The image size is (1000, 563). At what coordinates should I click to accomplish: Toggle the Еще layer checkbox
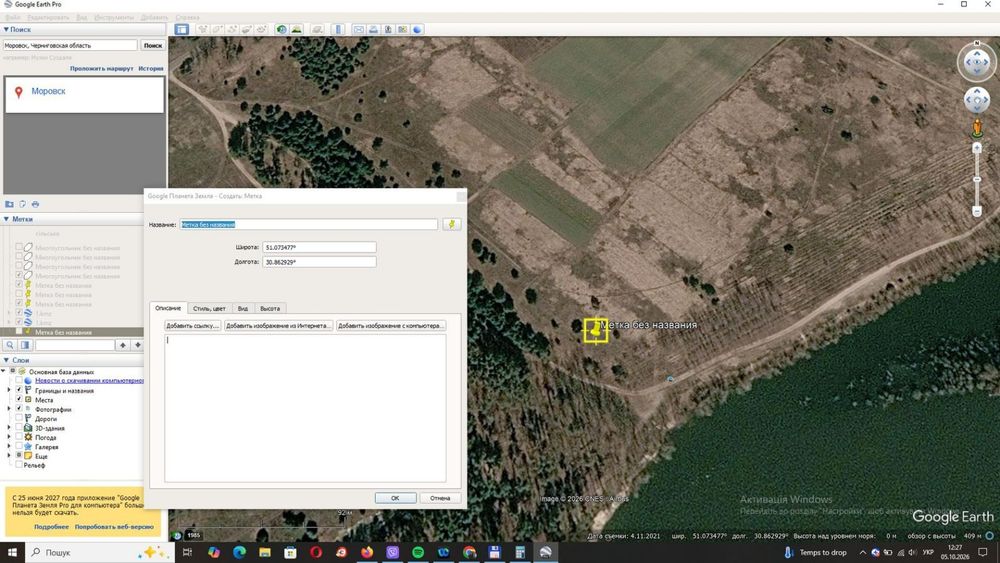(x=18, y=456)
